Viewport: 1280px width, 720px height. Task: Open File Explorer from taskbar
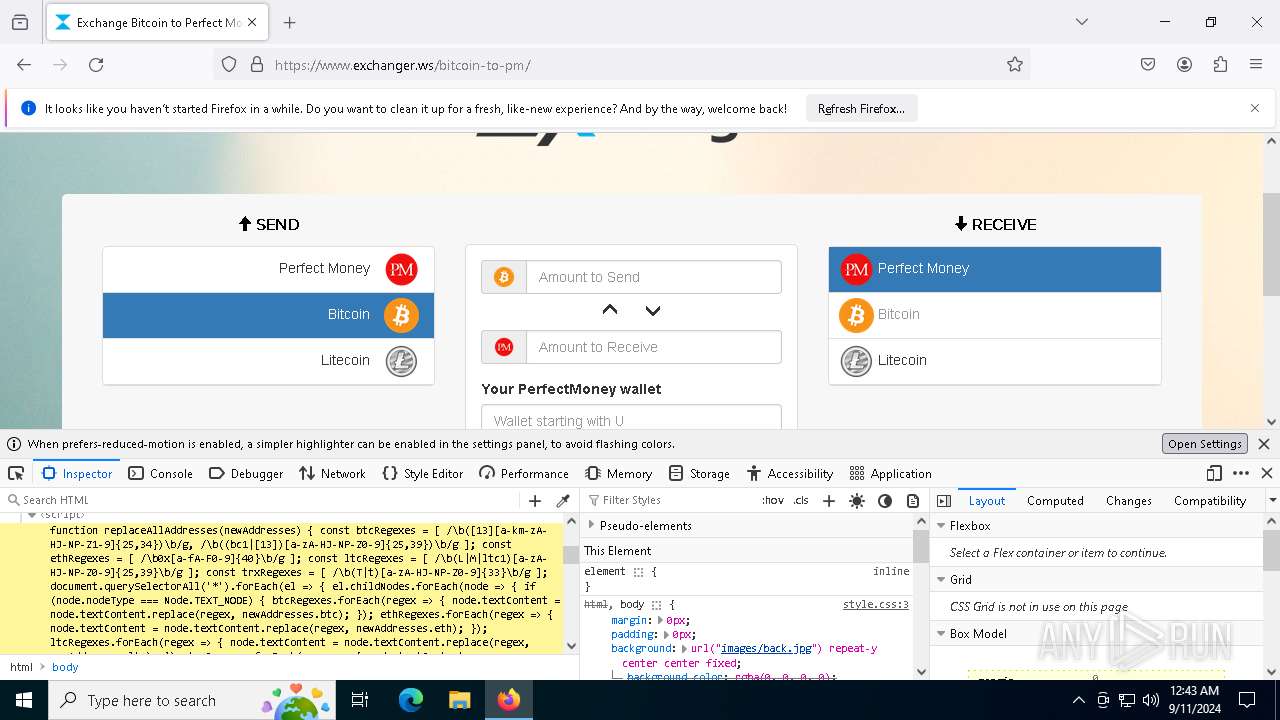tap(459, 700)
